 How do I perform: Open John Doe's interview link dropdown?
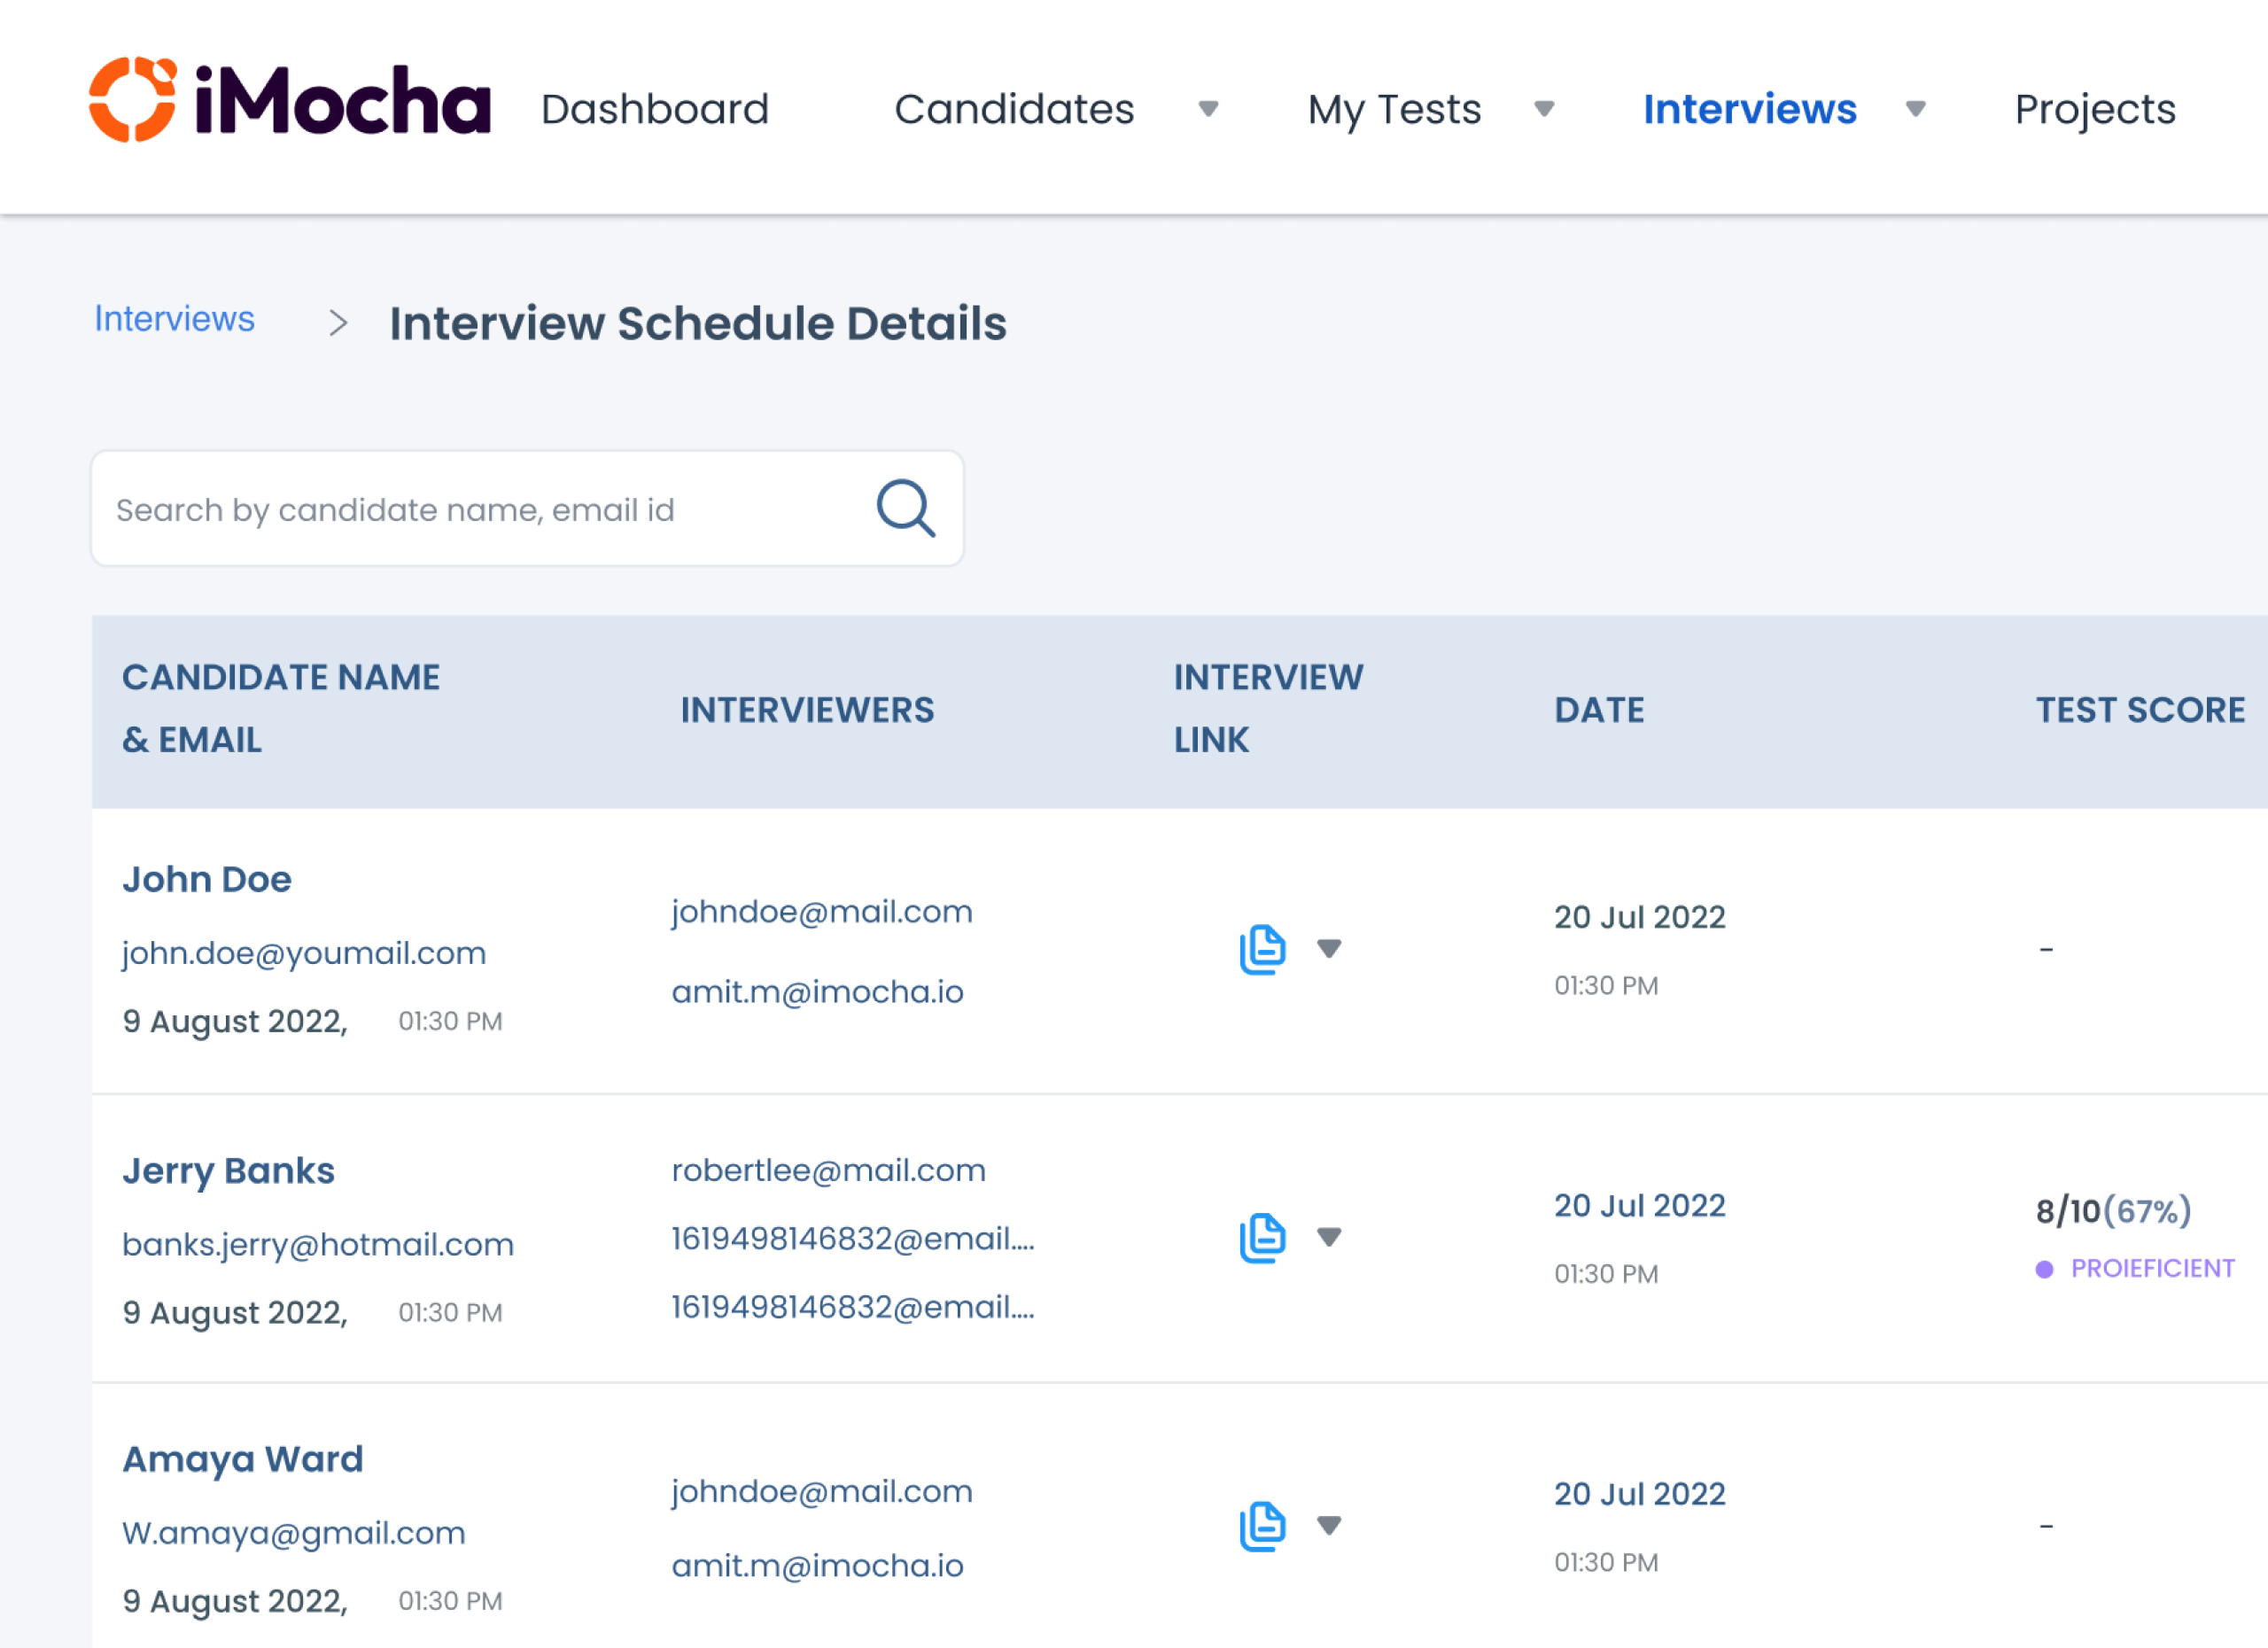tap(1328, 948)
